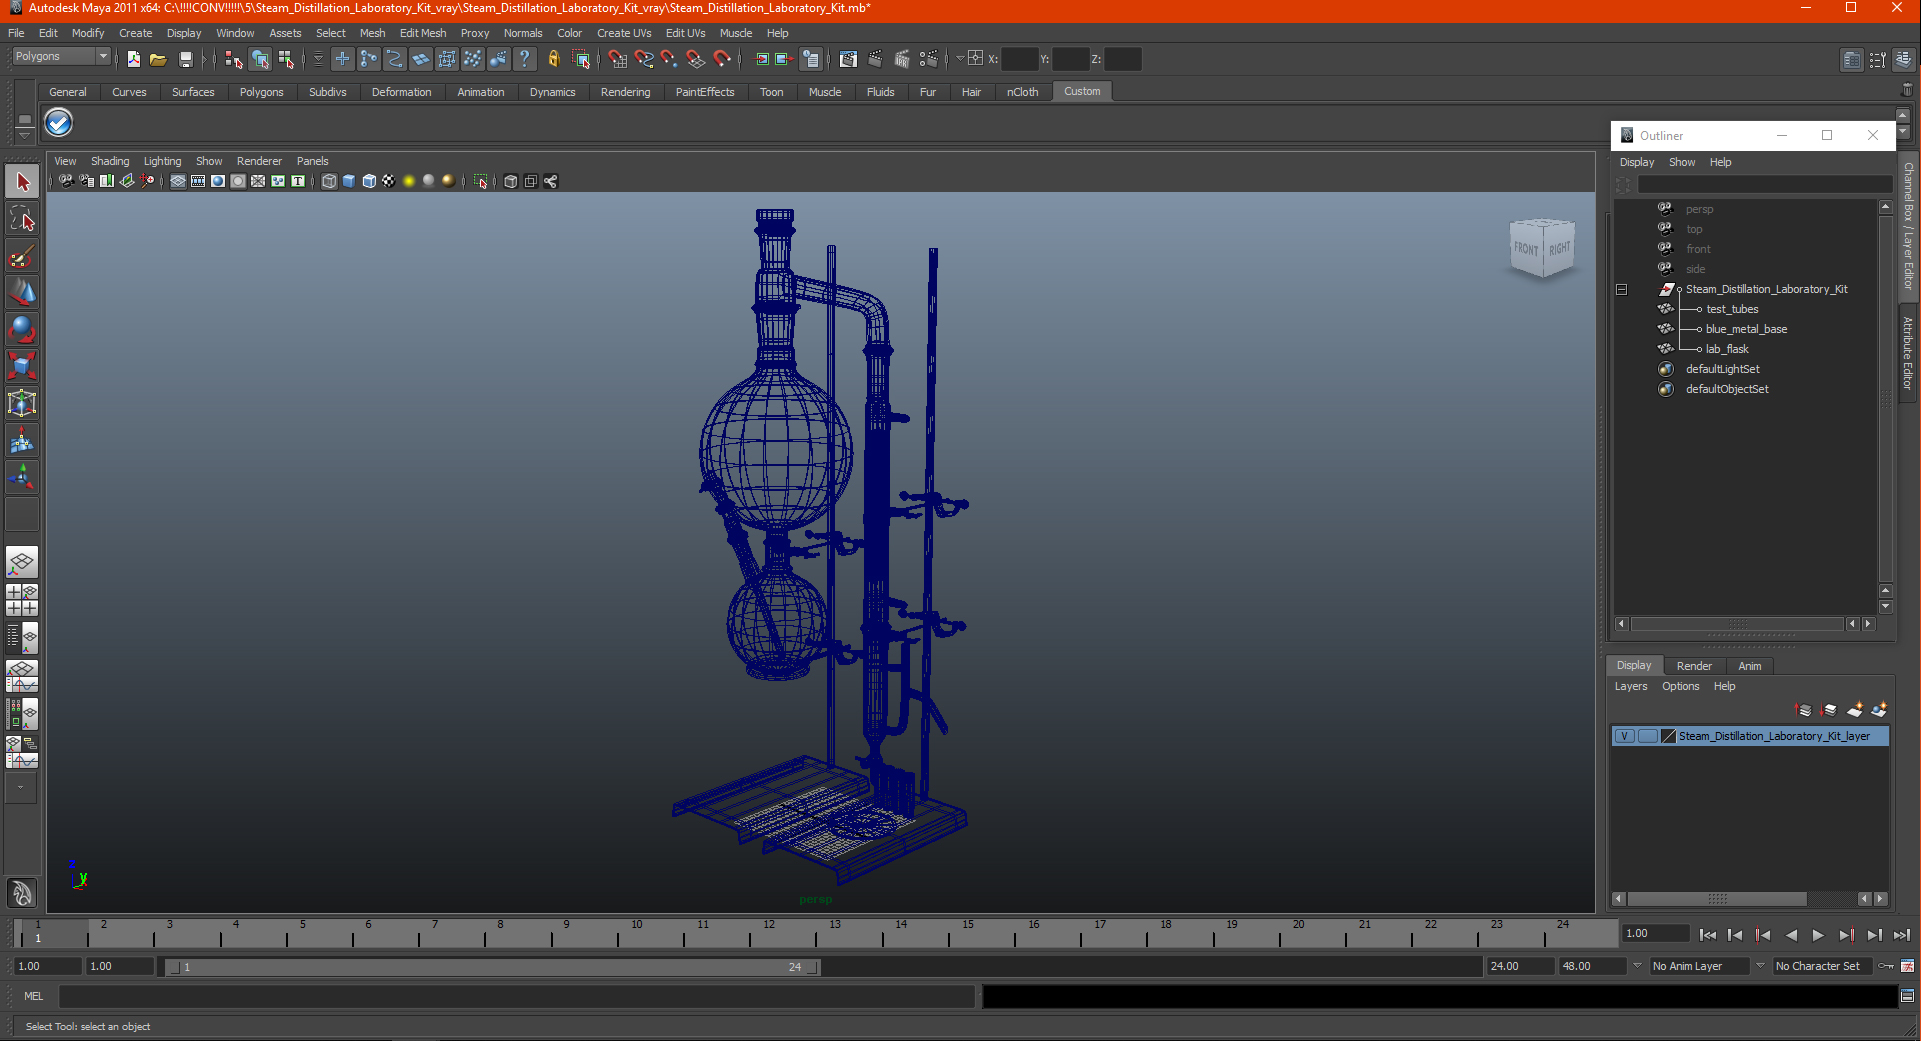Click the MEL command line label
Viewport: 1921px width, 1041px height.
(34, 996)
